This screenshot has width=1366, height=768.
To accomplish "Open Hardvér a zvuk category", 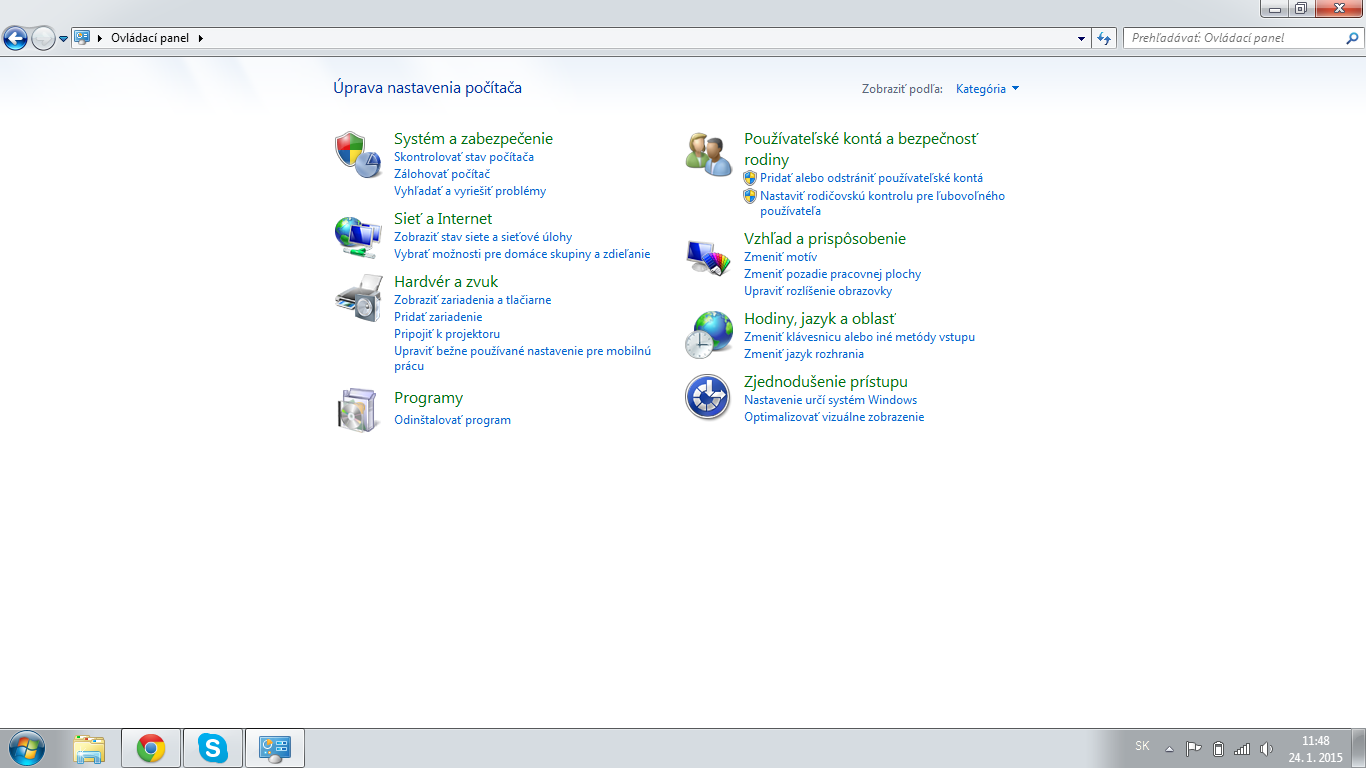I will pos(446,281).
